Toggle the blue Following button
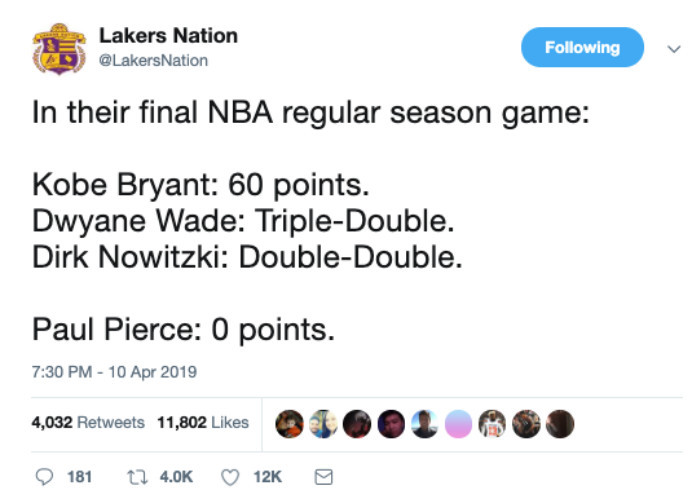This screenshot has width=692, height=490. point(582,47)
